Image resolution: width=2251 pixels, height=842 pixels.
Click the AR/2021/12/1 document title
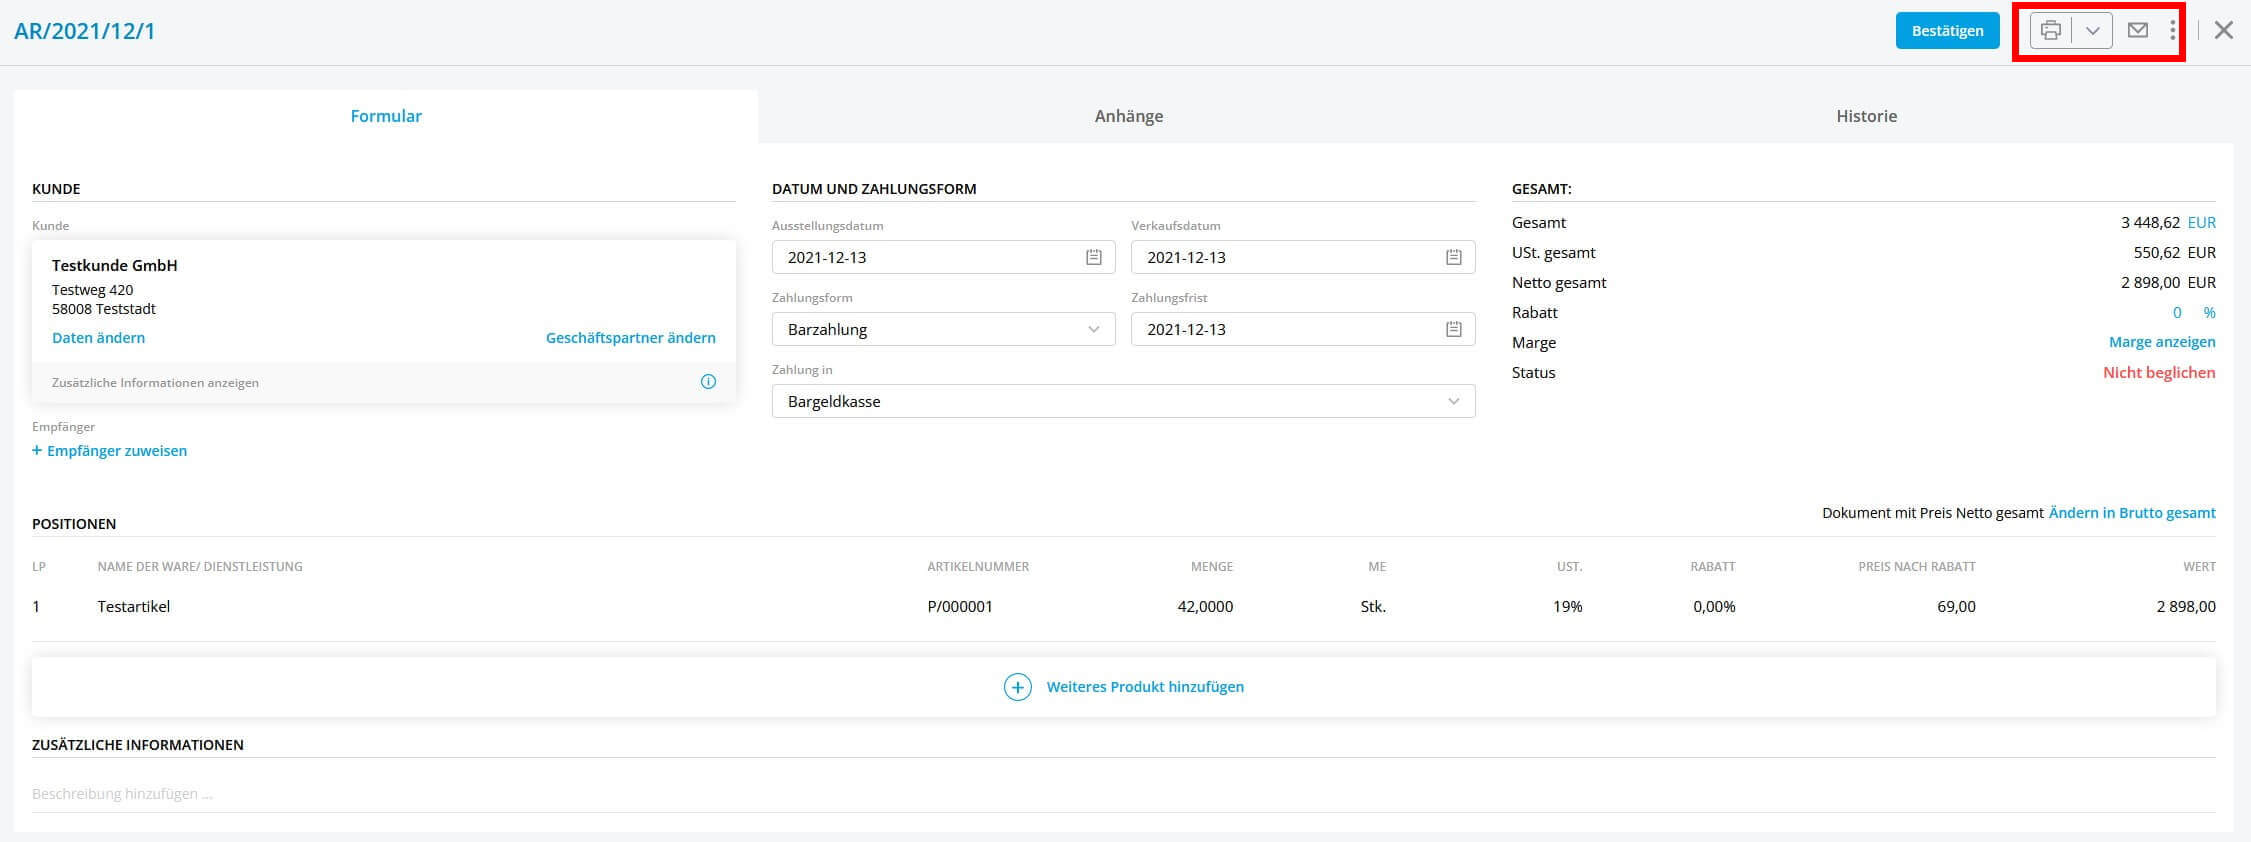tap(85, 31)
